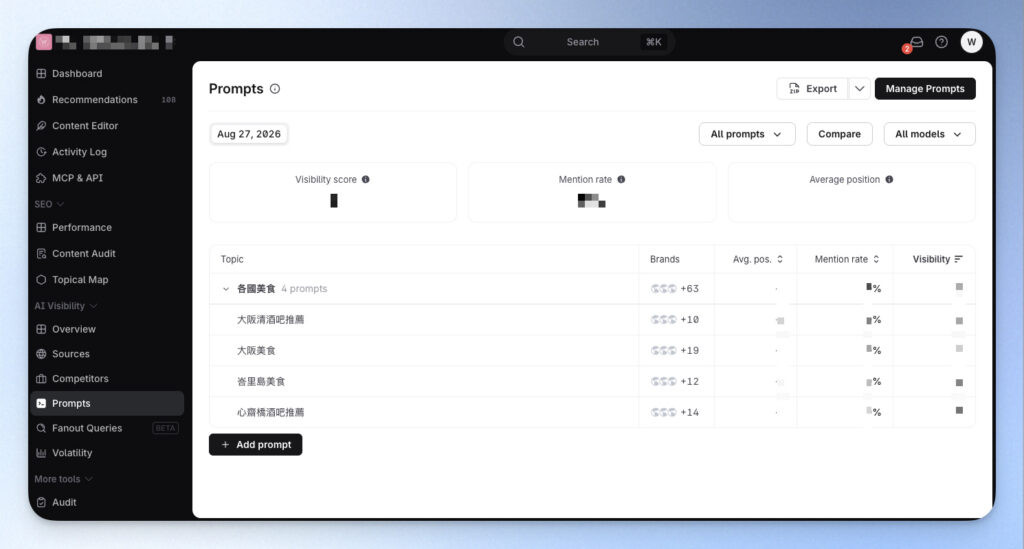Screen dimensions: 1024x549
Task: Click the Content Editor pen icon
Action: (41, 126)
